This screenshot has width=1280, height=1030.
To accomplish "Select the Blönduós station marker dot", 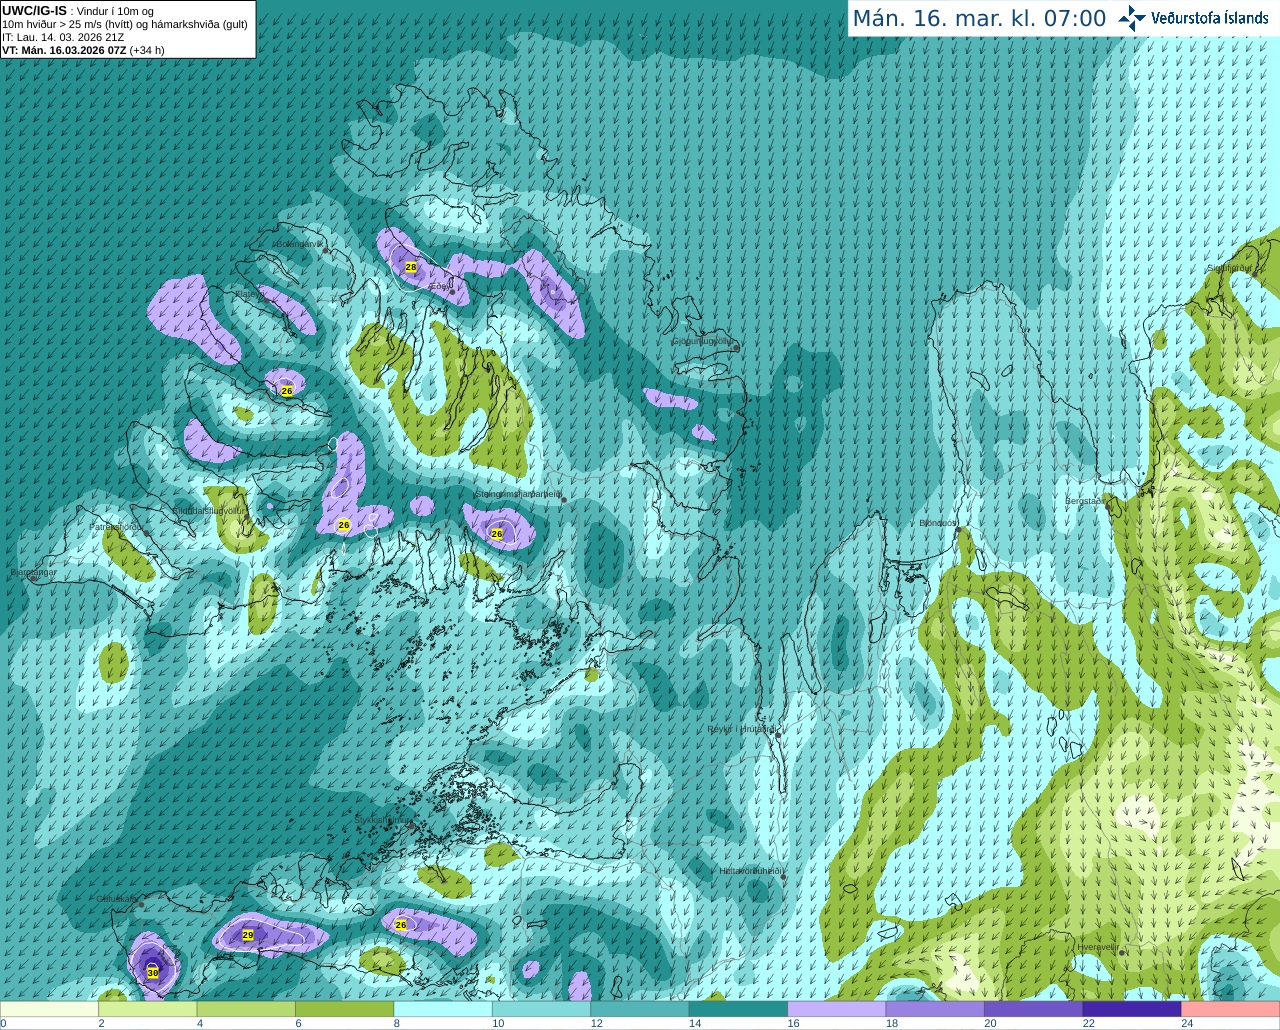I will pyautogui.click(x=958, y=530).
